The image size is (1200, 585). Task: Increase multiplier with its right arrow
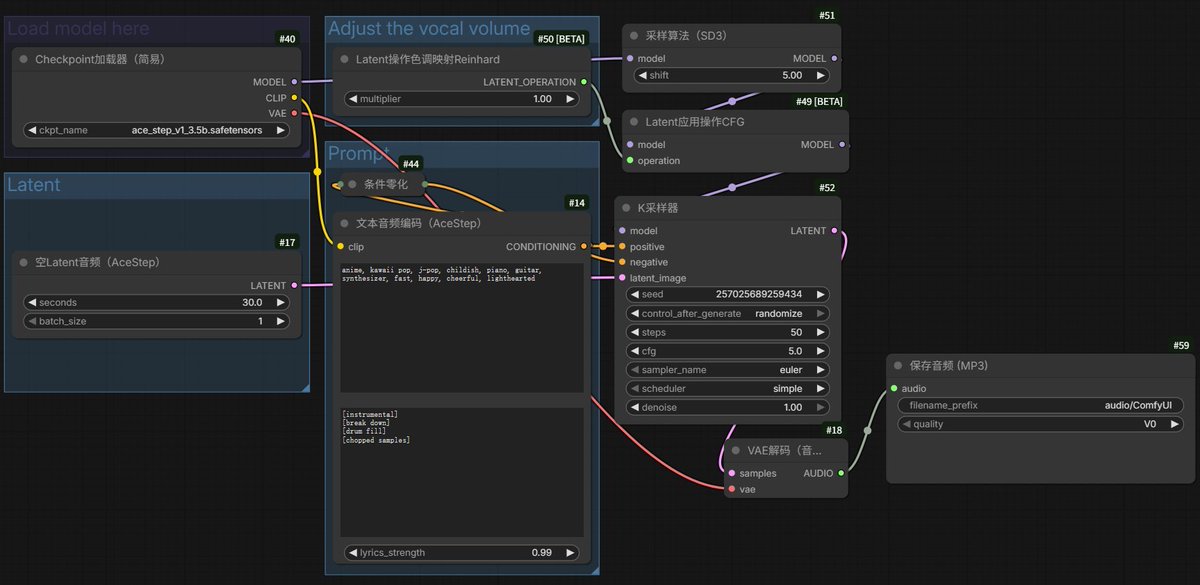[571, 99]
